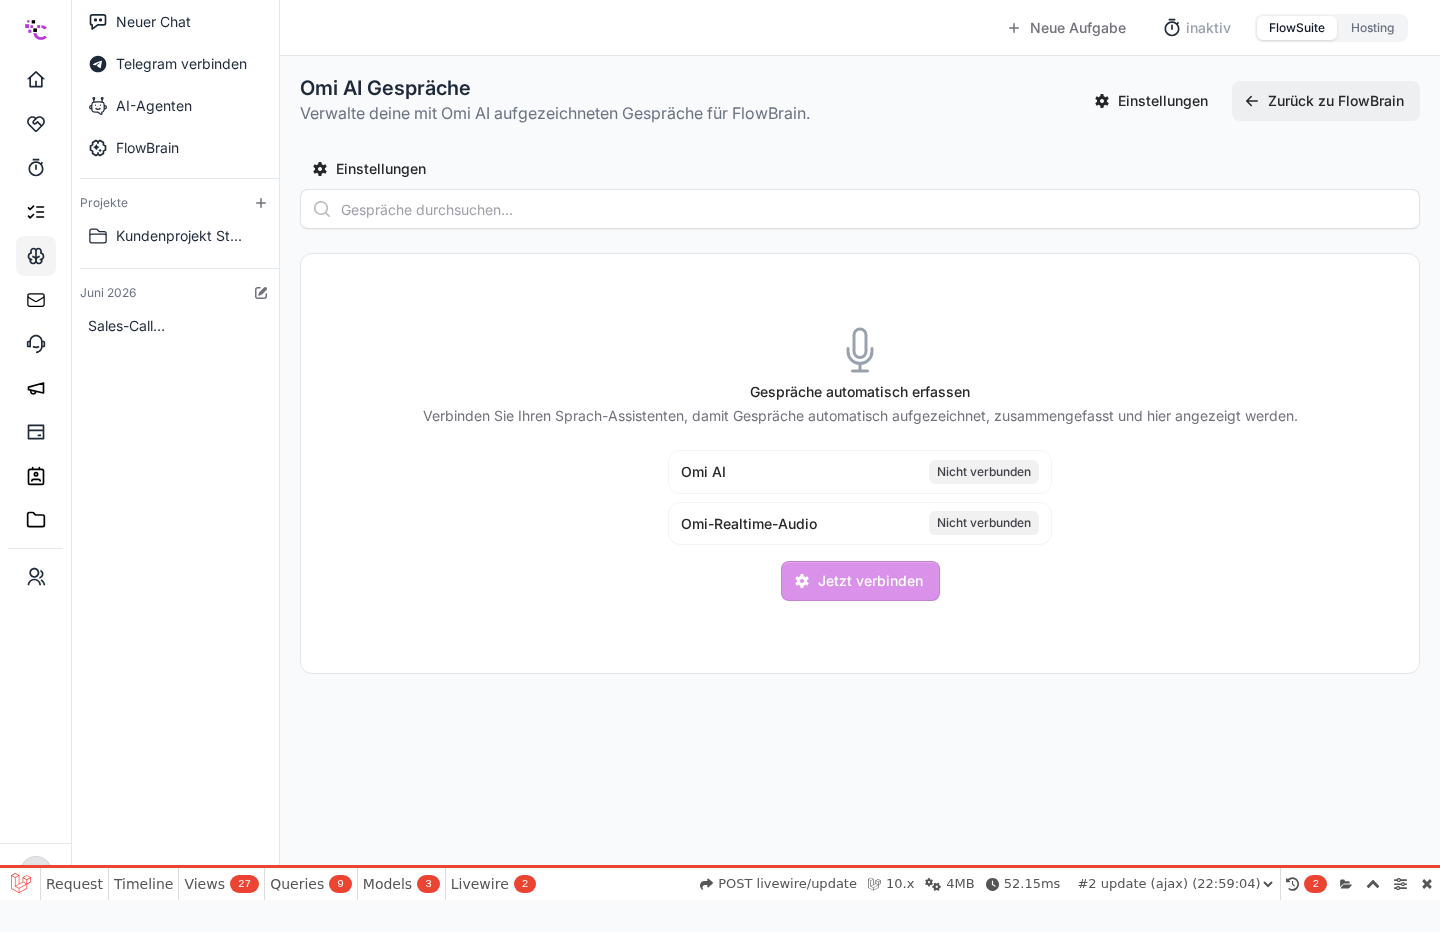This screenshot has width=1440, height=932.
Task: Open the home icon in sidebar
Action: 36,79
